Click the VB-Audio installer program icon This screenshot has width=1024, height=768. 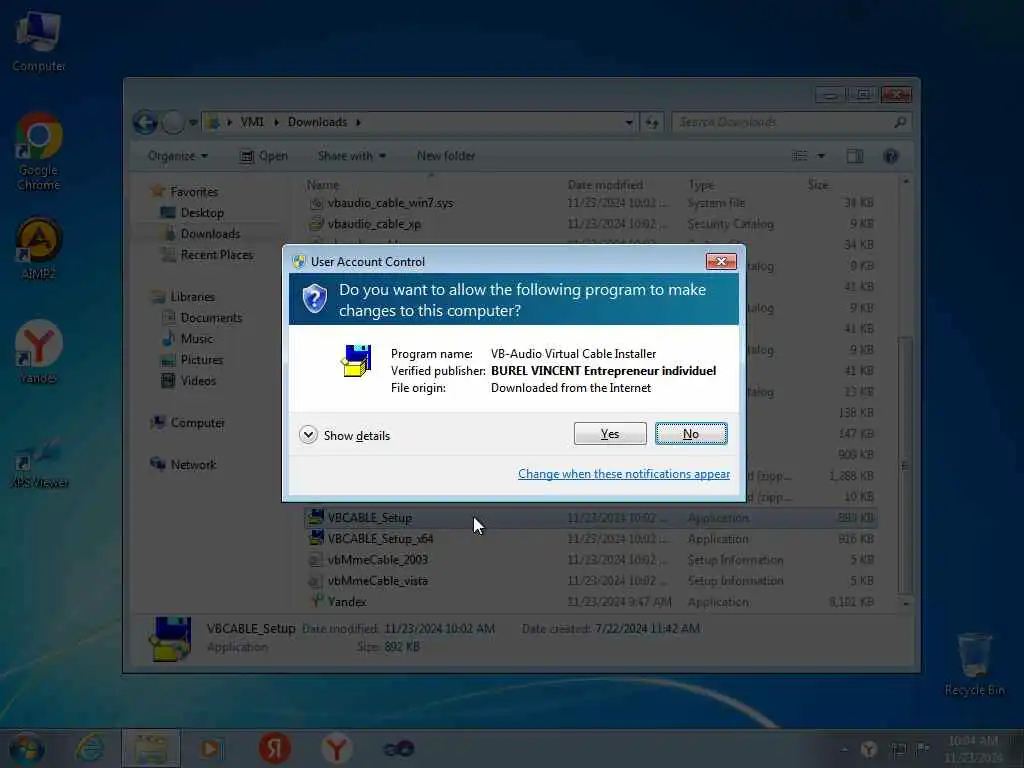coord(356,360)
